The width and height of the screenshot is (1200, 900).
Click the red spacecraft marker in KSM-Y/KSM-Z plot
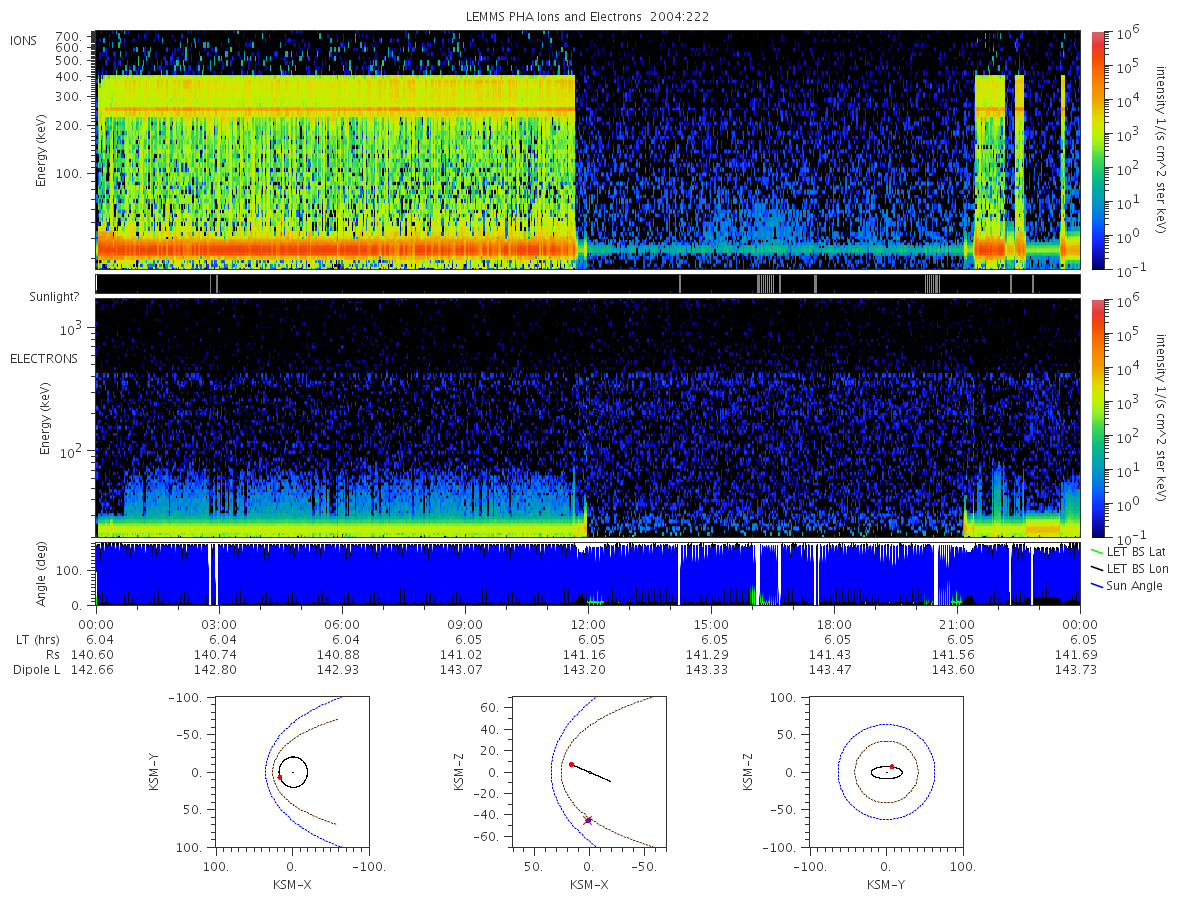[892, 767]
